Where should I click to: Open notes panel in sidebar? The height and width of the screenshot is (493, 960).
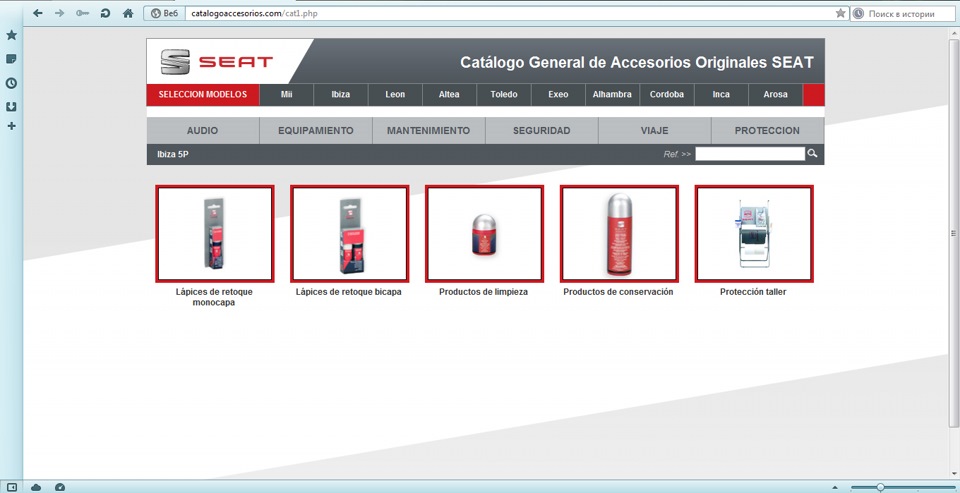pyautogui.click(x=11, y=59)
